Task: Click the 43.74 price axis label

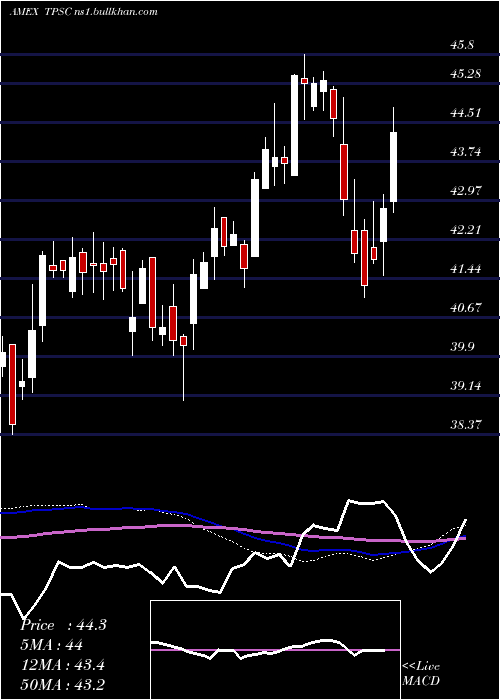Action: (x=466, y=152)
